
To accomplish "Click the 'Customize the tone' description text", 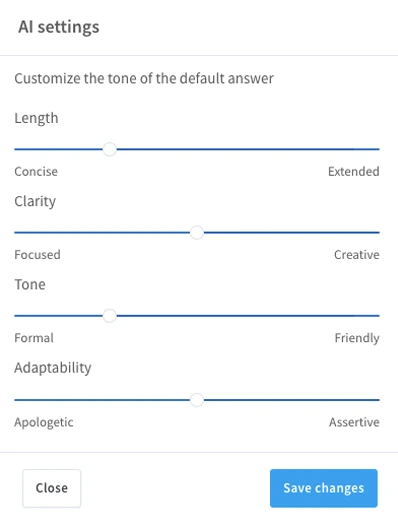I will (144, 79).
